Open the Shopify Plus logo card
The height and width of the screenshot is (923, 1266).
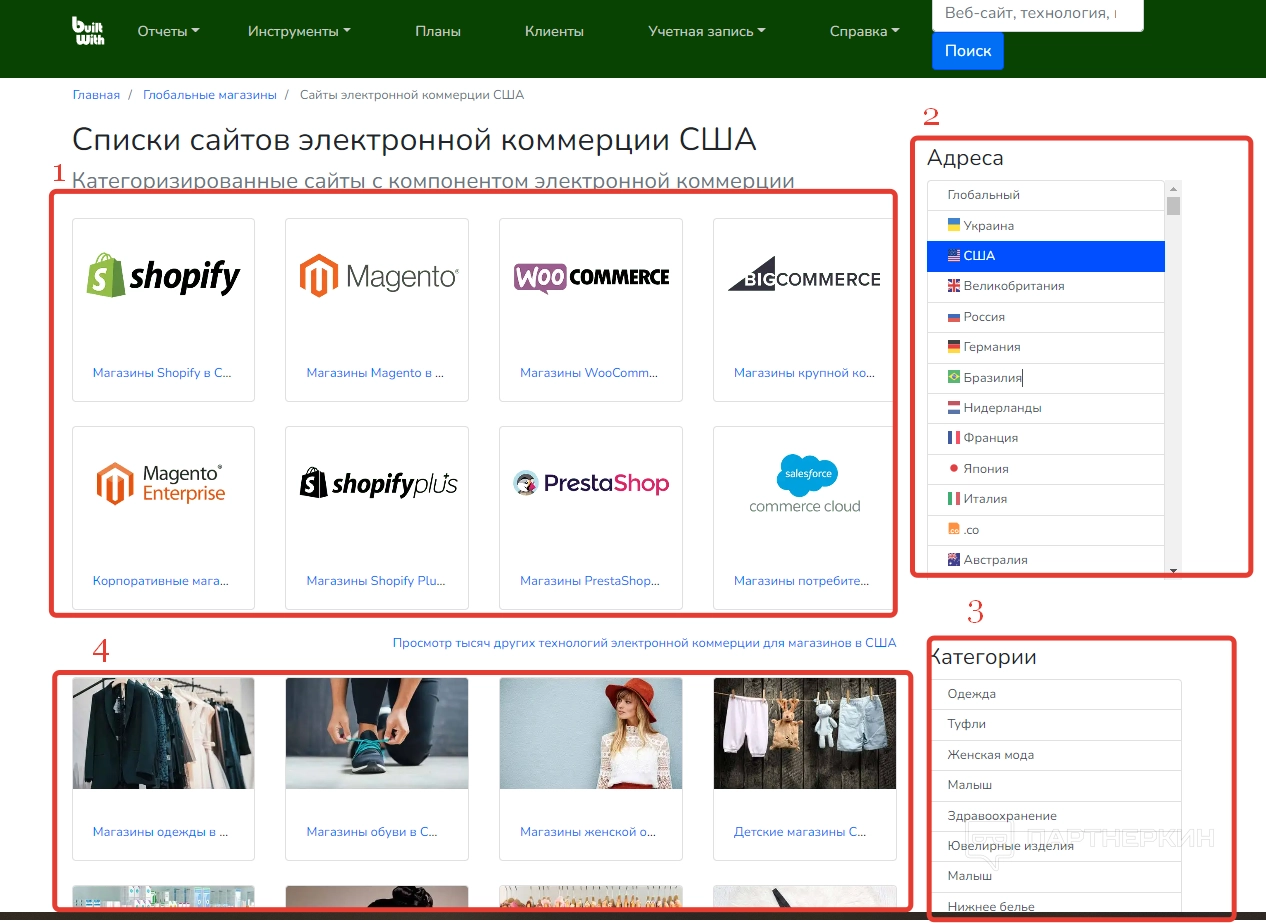(377, 484)
